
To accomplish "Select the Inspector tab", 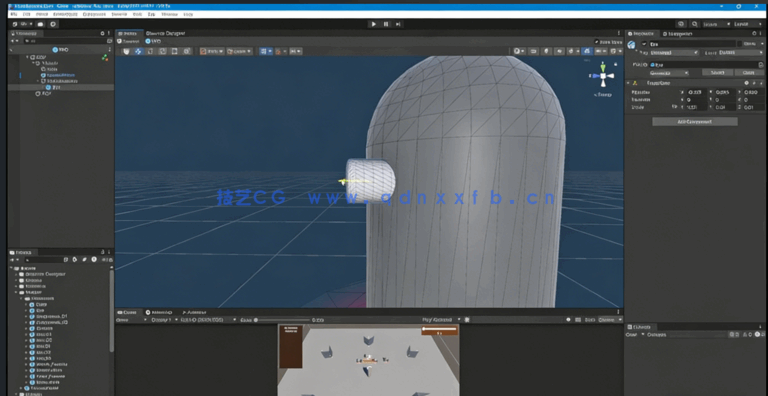I will click(x=641, y=33).
